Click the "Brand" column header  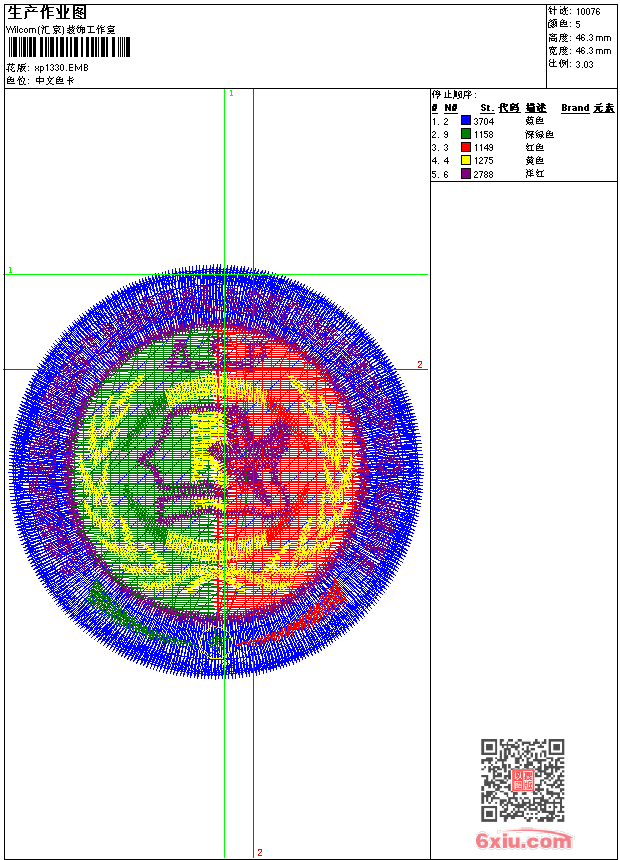tap(575, 108)
